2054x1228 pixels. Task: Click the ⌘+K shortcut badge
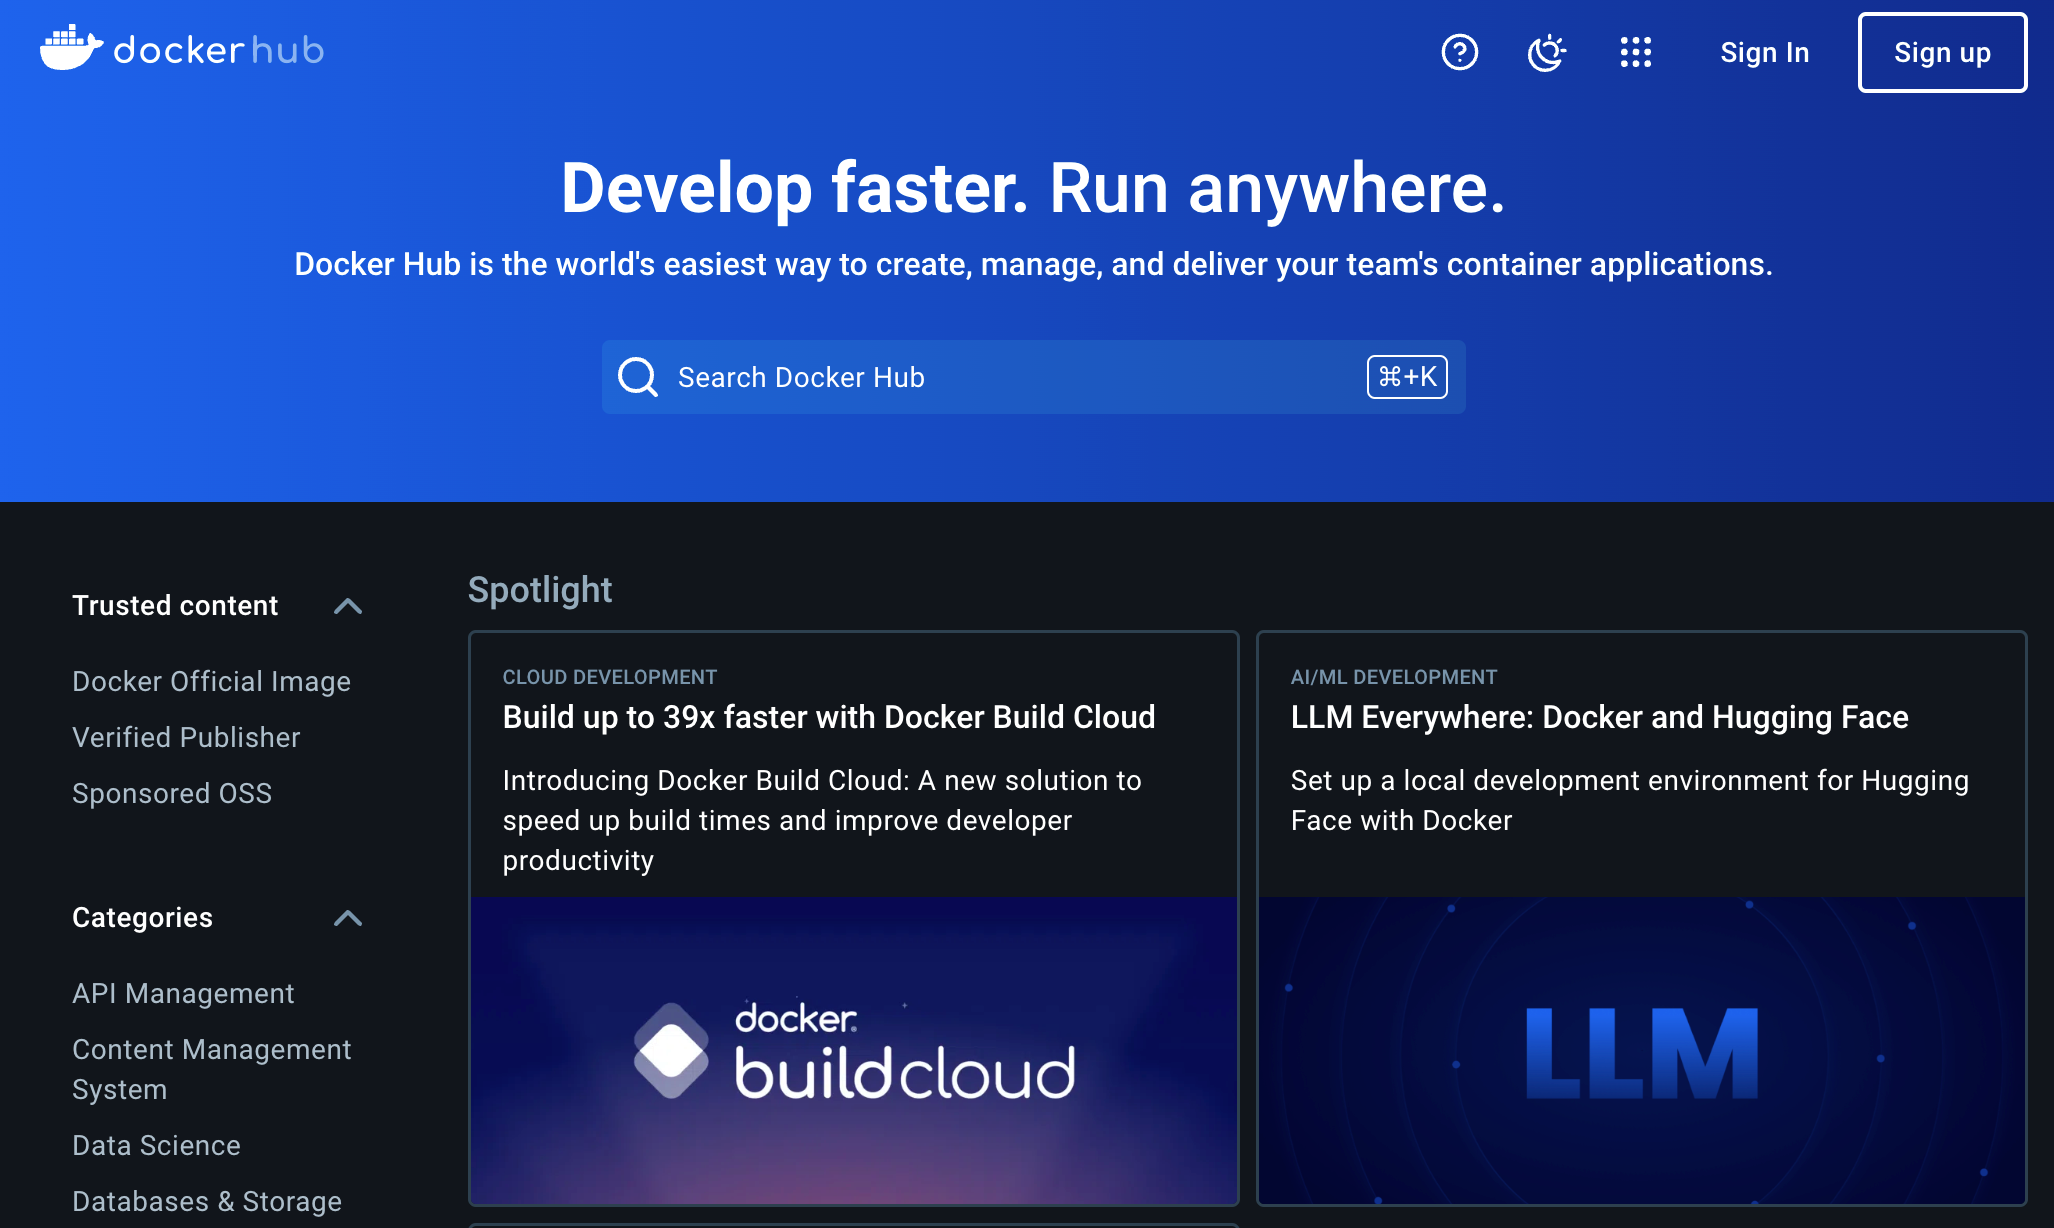click(x=1407, y=377)
